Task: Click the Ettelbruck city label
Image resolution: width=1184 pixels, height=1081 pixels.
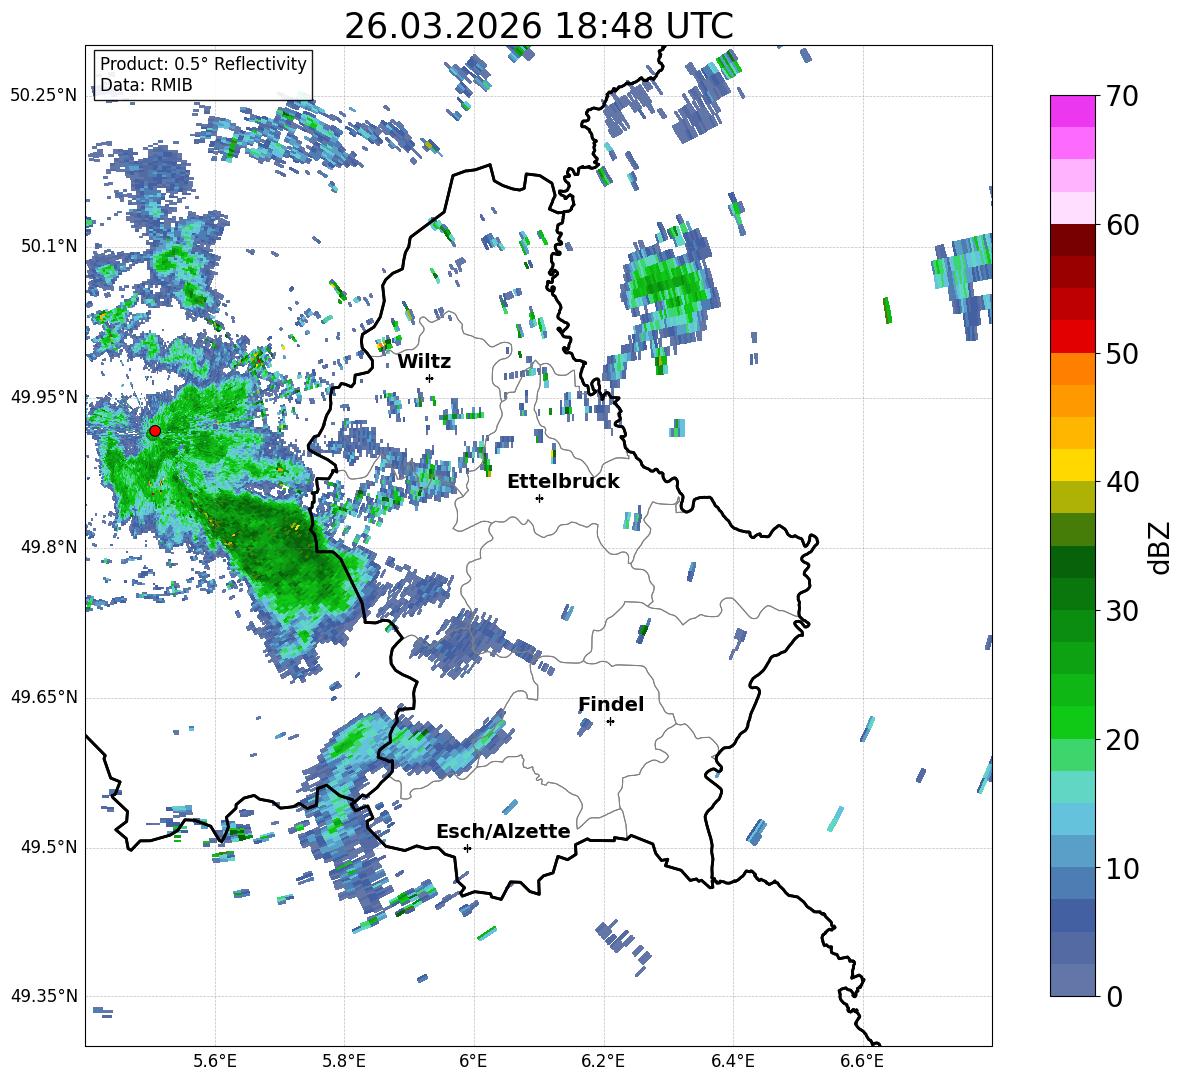Action: click(x=563, y=482)
